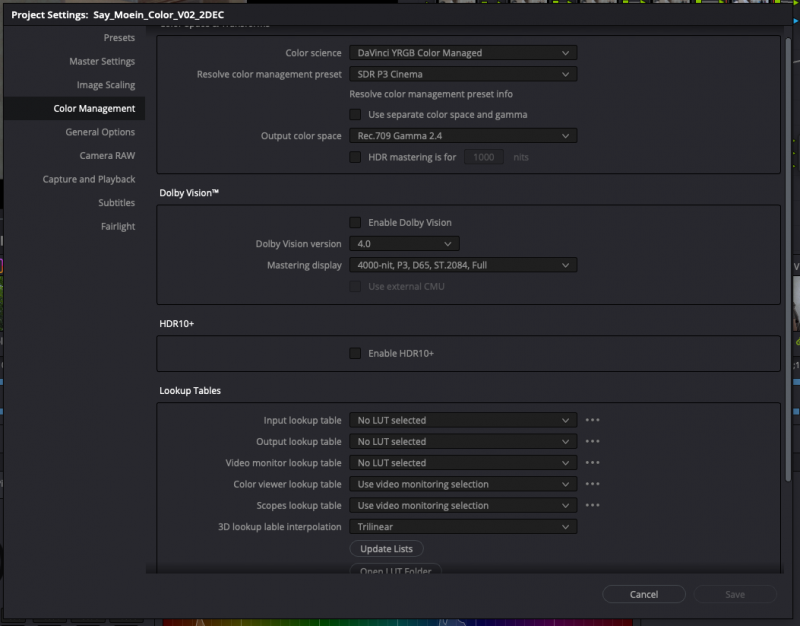Open the Color science dropdown
The width and height of the screenshot is (800, 626).
pos(462,53)
